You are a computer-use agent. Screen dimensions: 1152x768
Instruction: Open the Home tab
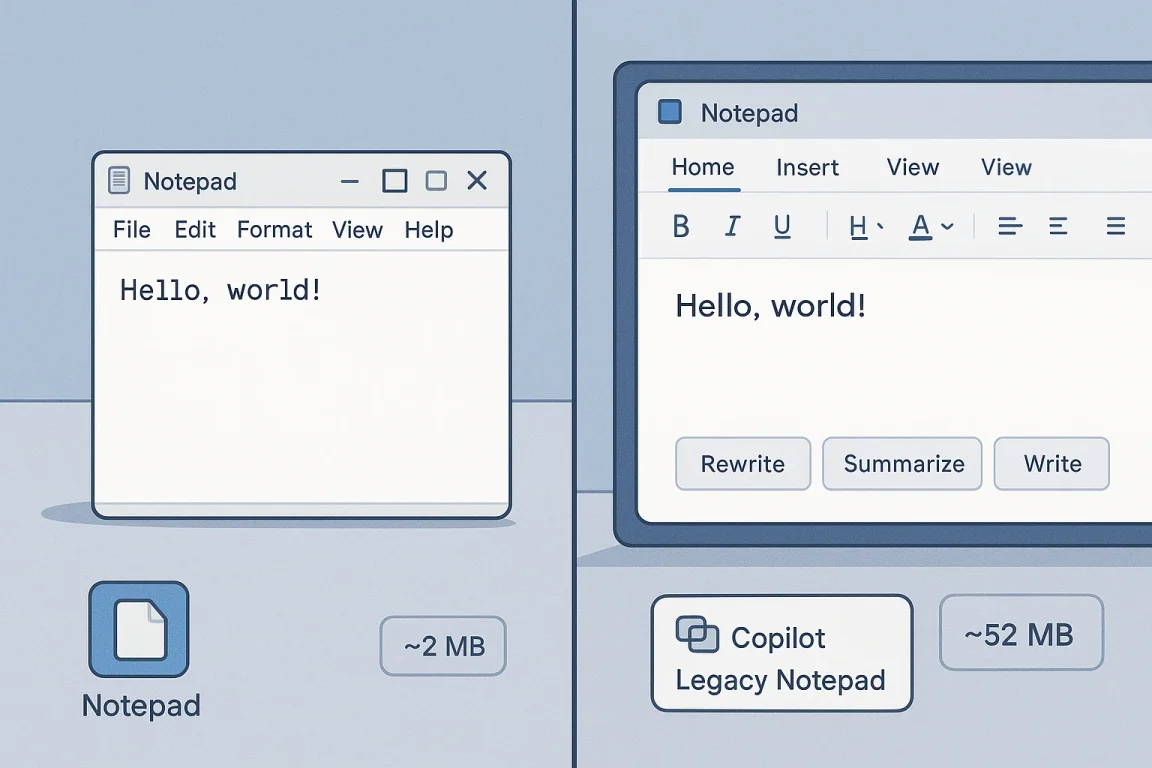pyautogui.click(x=703, y=168)
